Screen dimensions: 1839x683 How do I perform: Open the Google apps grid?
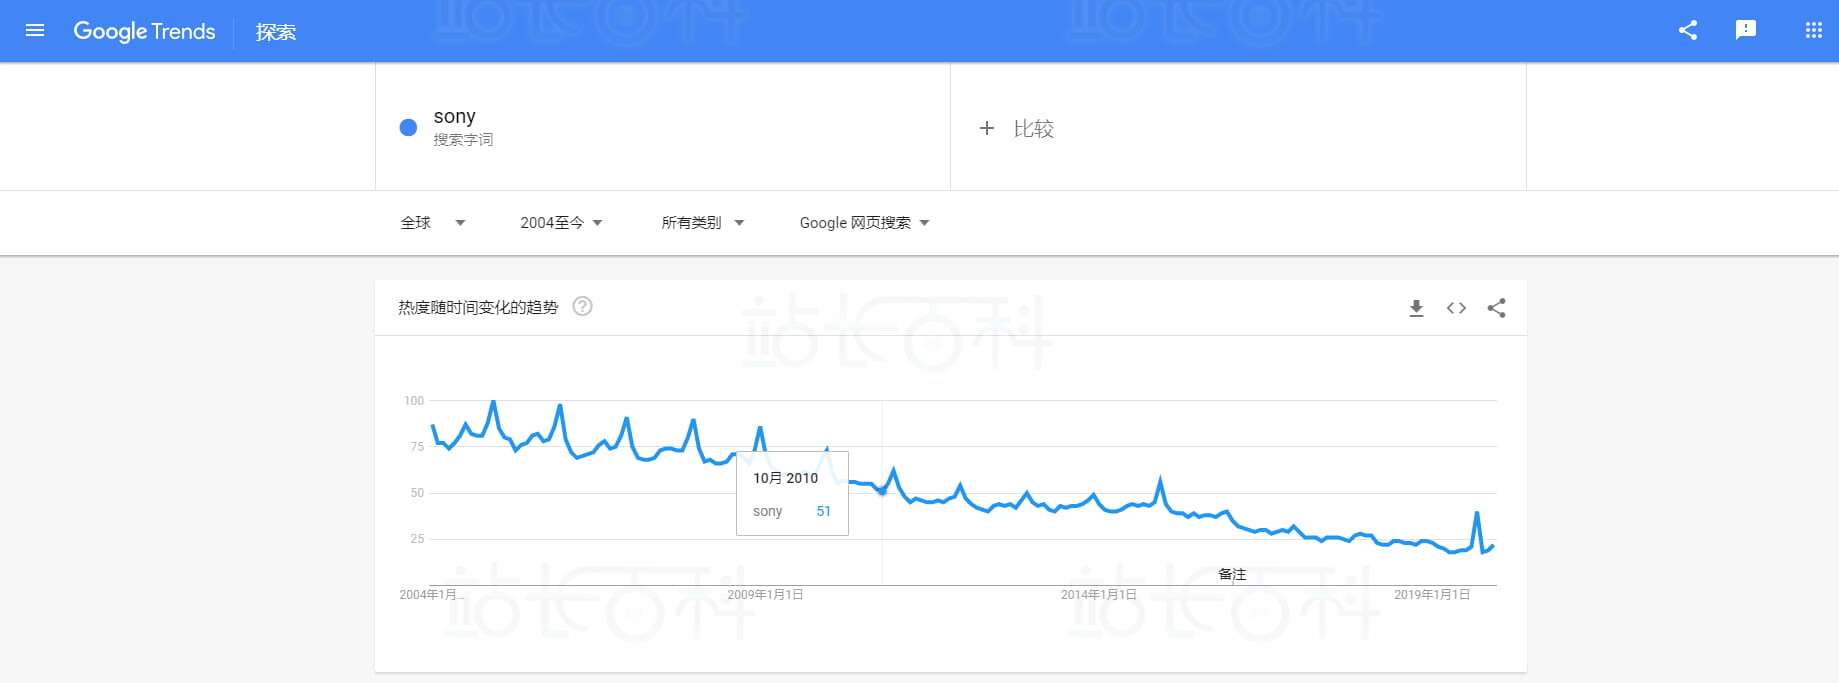click(x=1813, y=30)
